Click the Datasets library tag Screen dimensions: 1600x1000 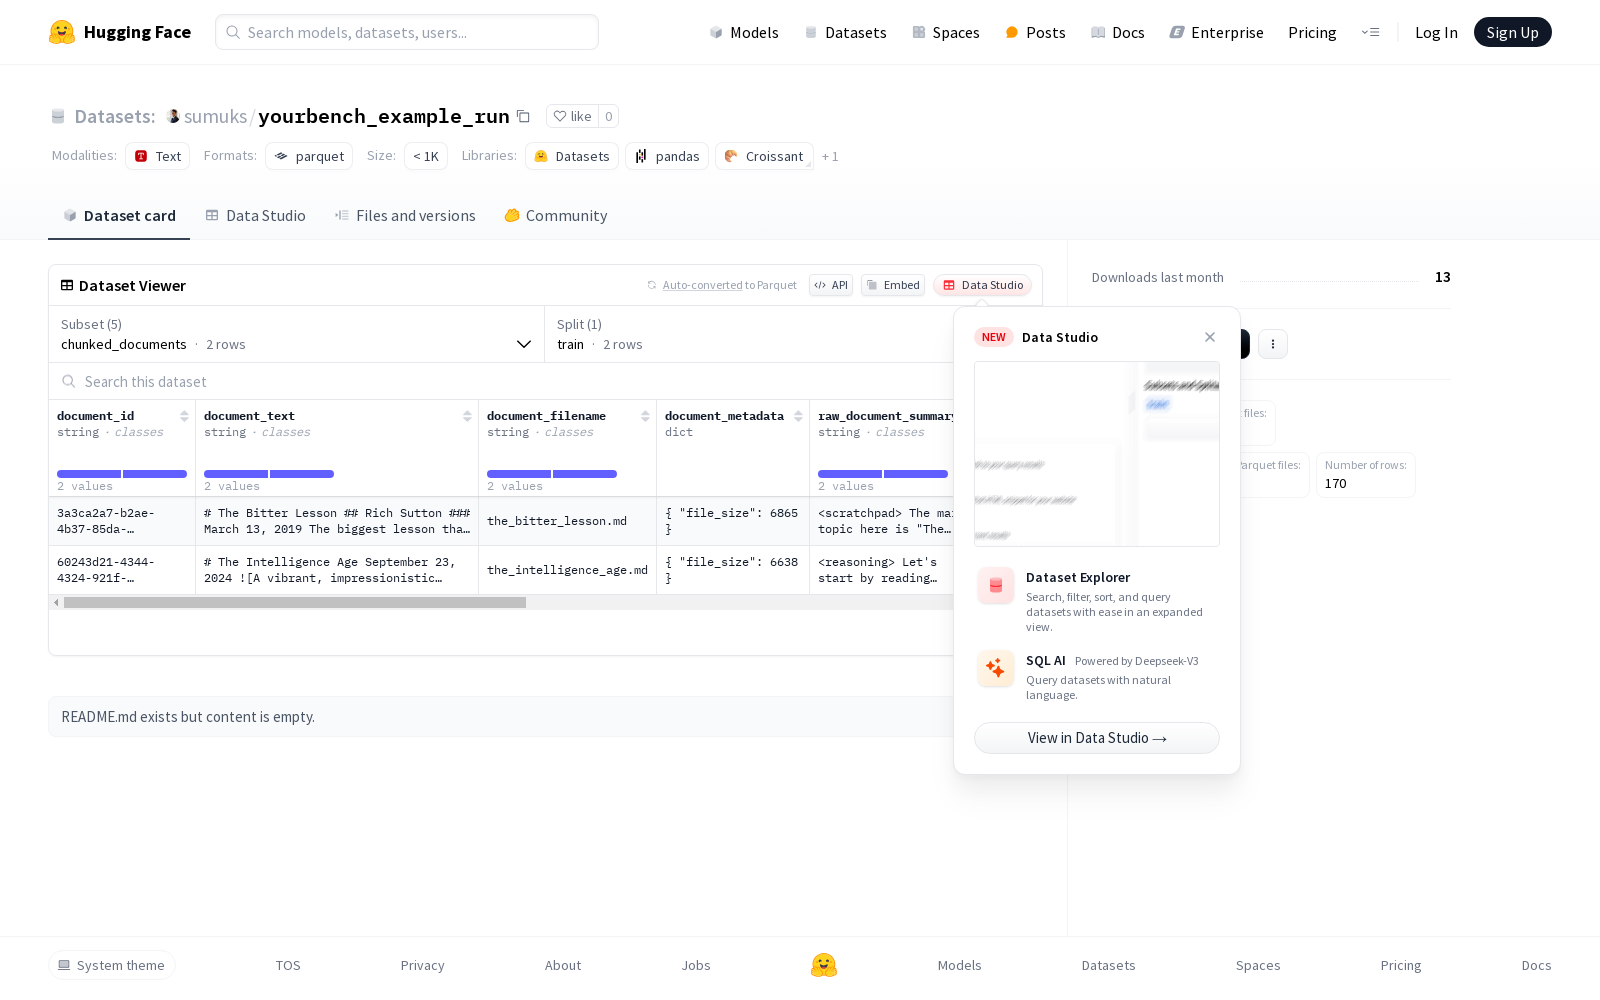(572, 156)
